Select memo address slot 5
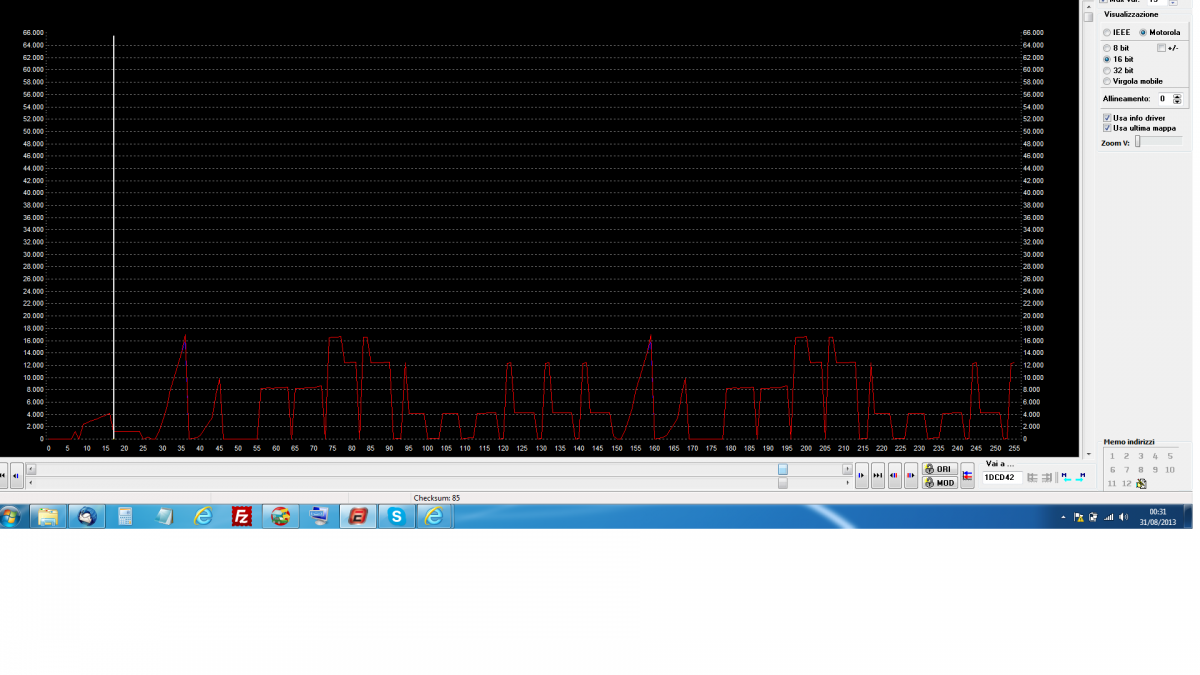This screenshot has width=1200, height=675. [x=1170, y=456]
